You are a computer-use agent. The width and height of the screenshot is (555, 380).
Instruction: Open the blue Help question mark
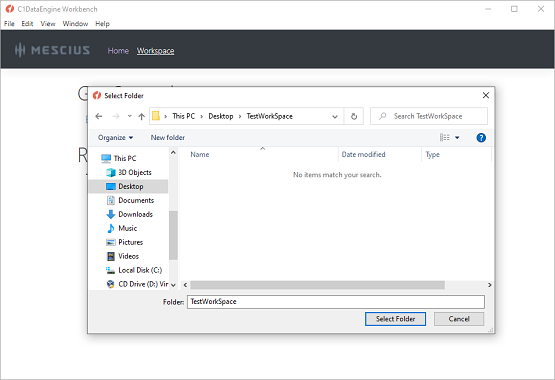481,138
